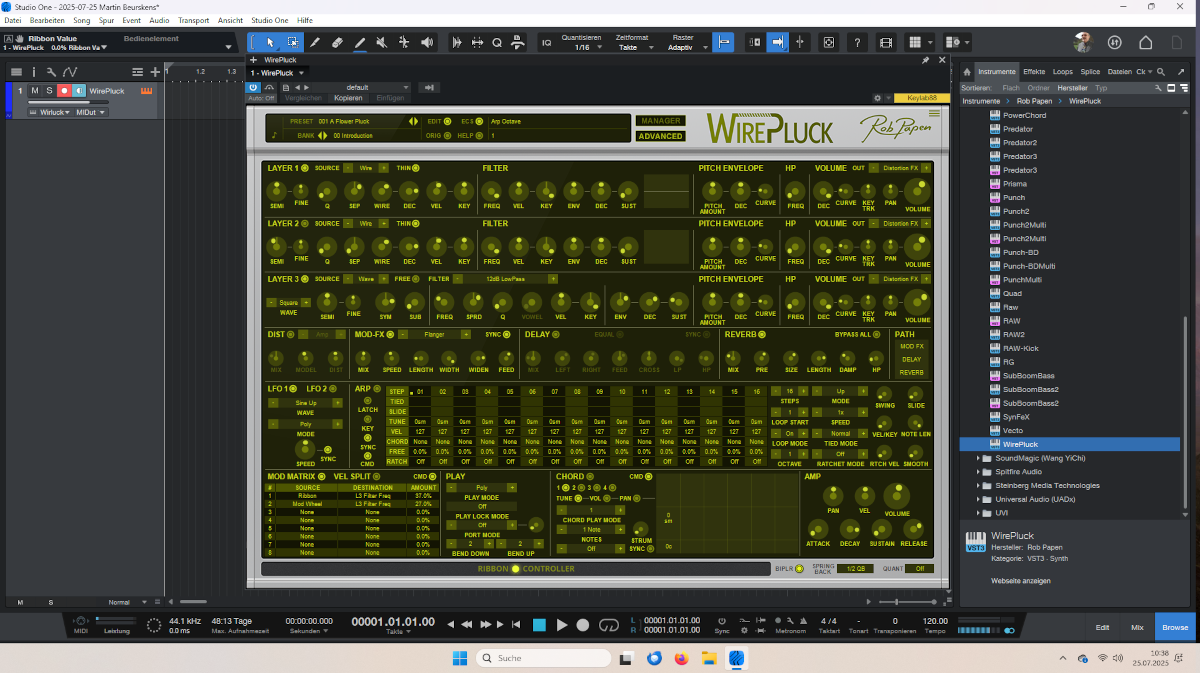Open the Ansicht menu
1200x673 pixels.
230,20
